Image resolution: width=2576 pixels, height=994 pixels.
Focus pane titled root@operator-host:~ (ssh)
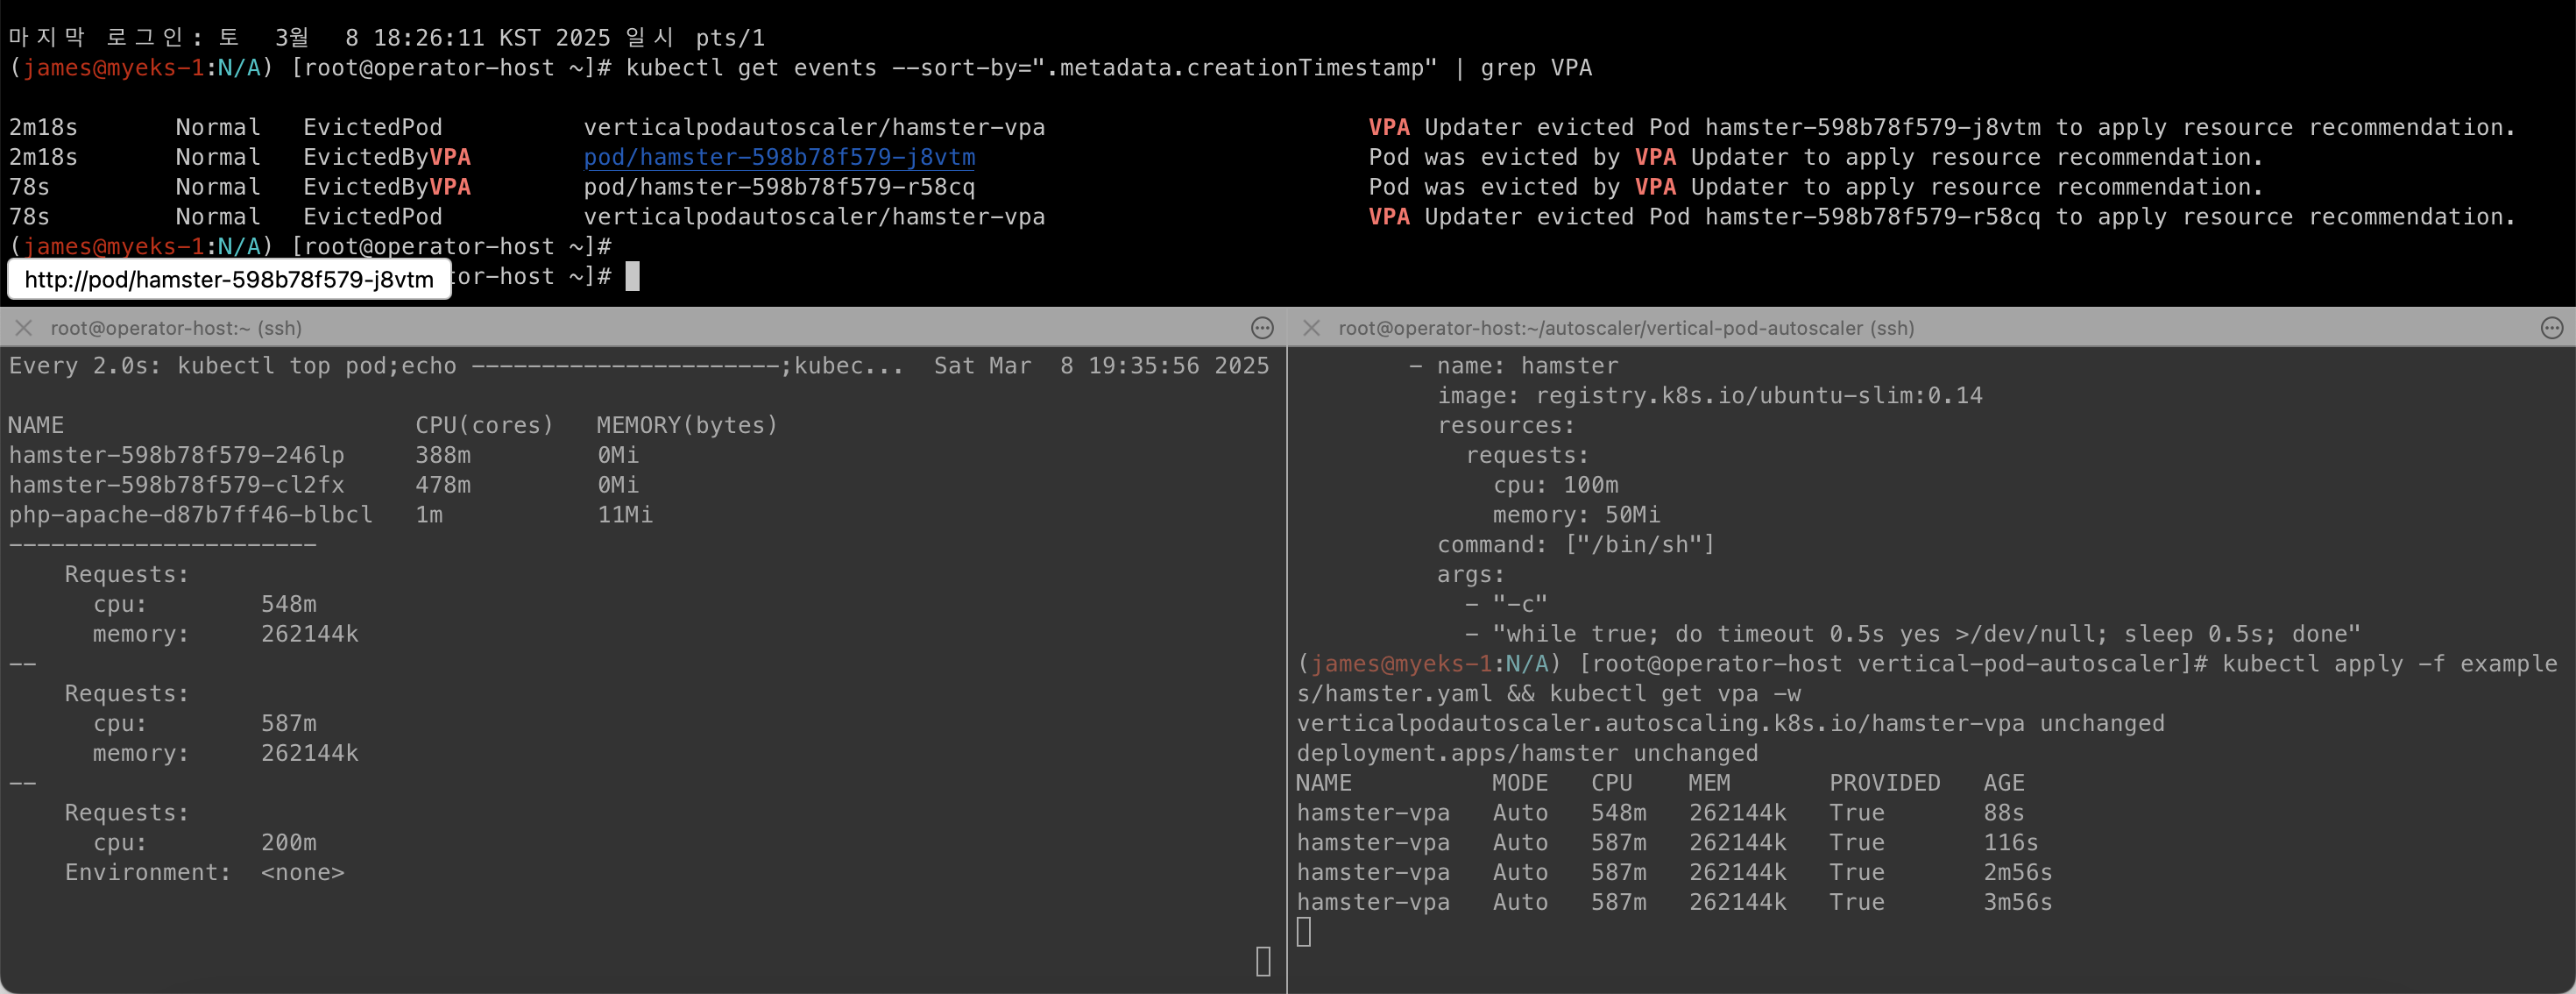pos(176,328)
